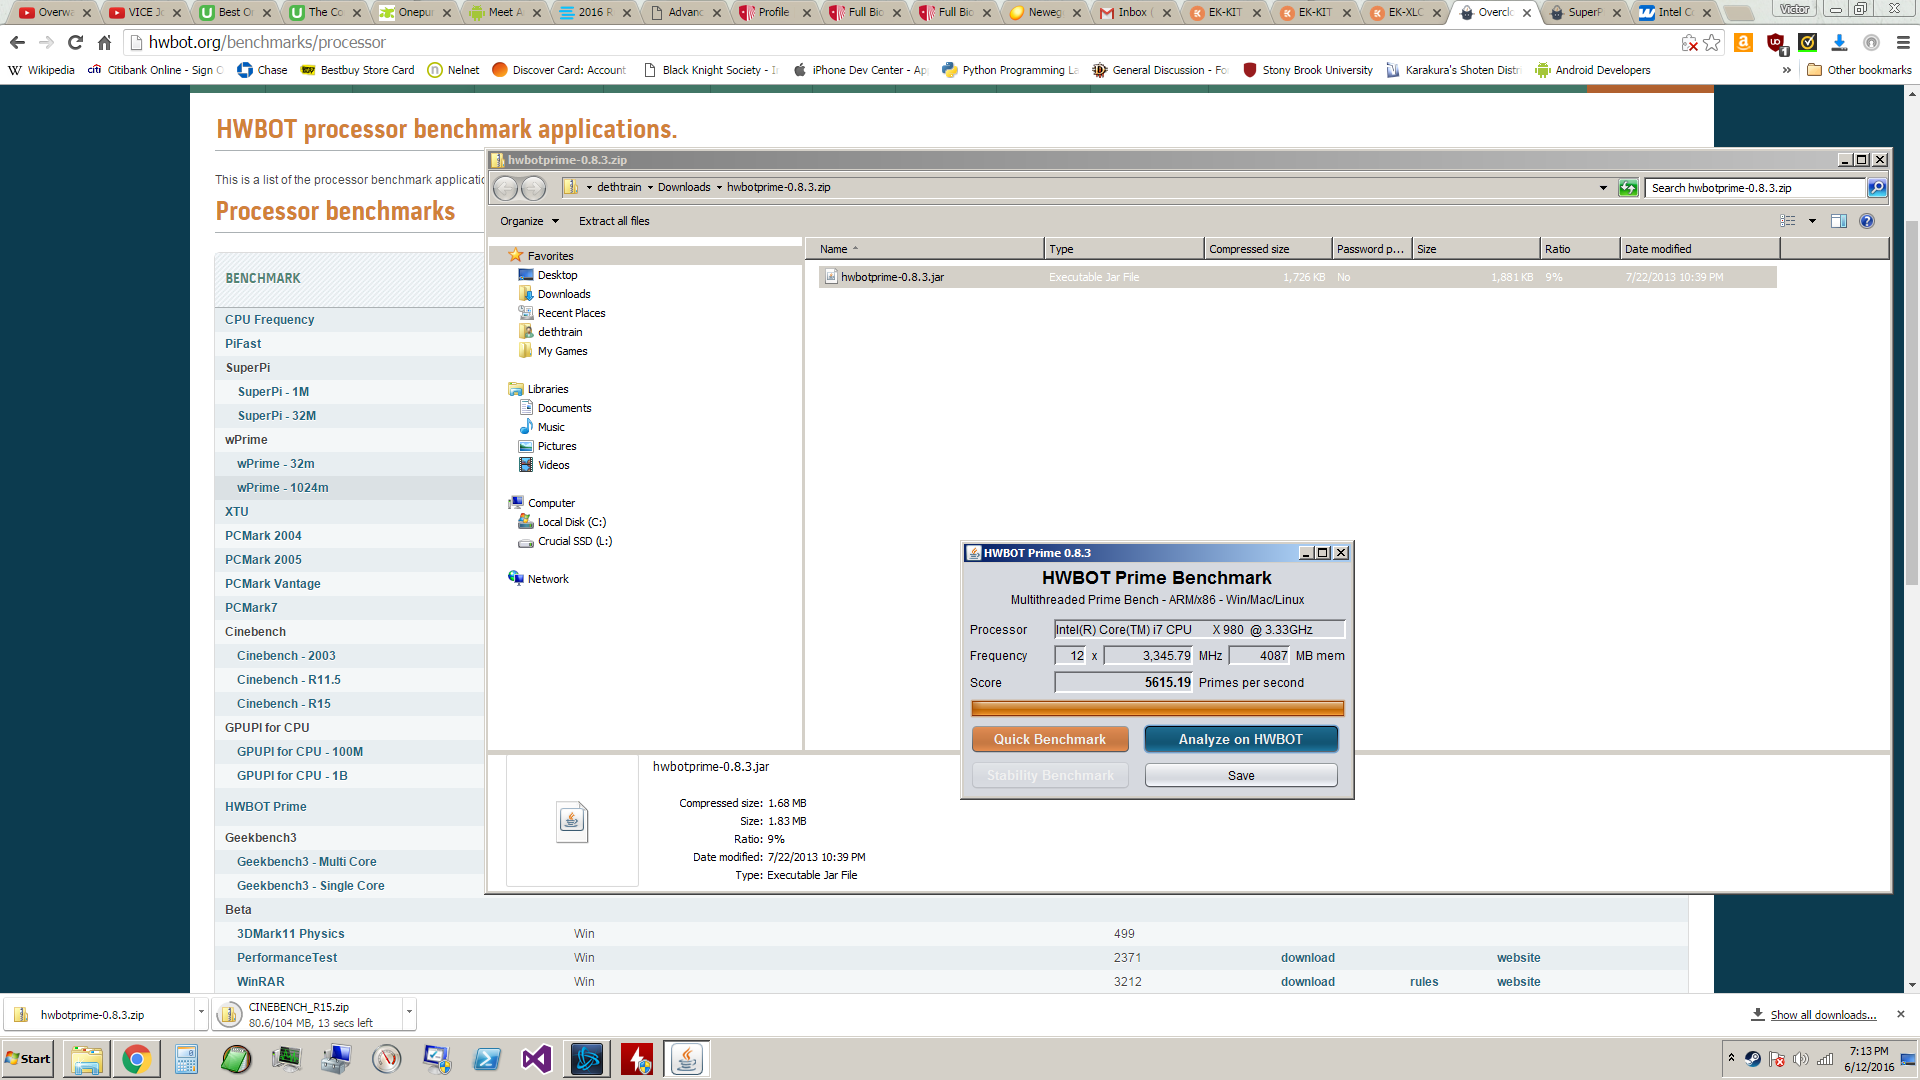Image resolution: width=1920 pixels, height=1080 pixels.
Task: Open the Stony Brook University bookmark
Action: [x=1308, y=70]
